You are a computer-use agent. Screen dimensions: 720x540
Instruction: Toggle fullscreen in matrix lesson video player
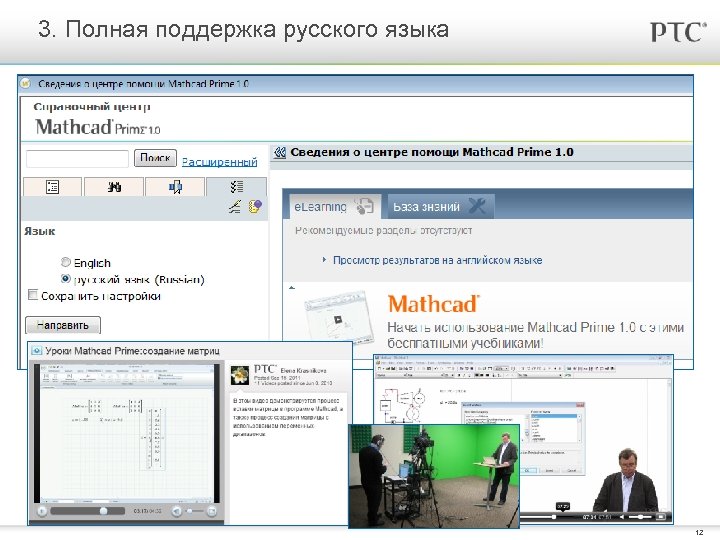pos(212,511)
